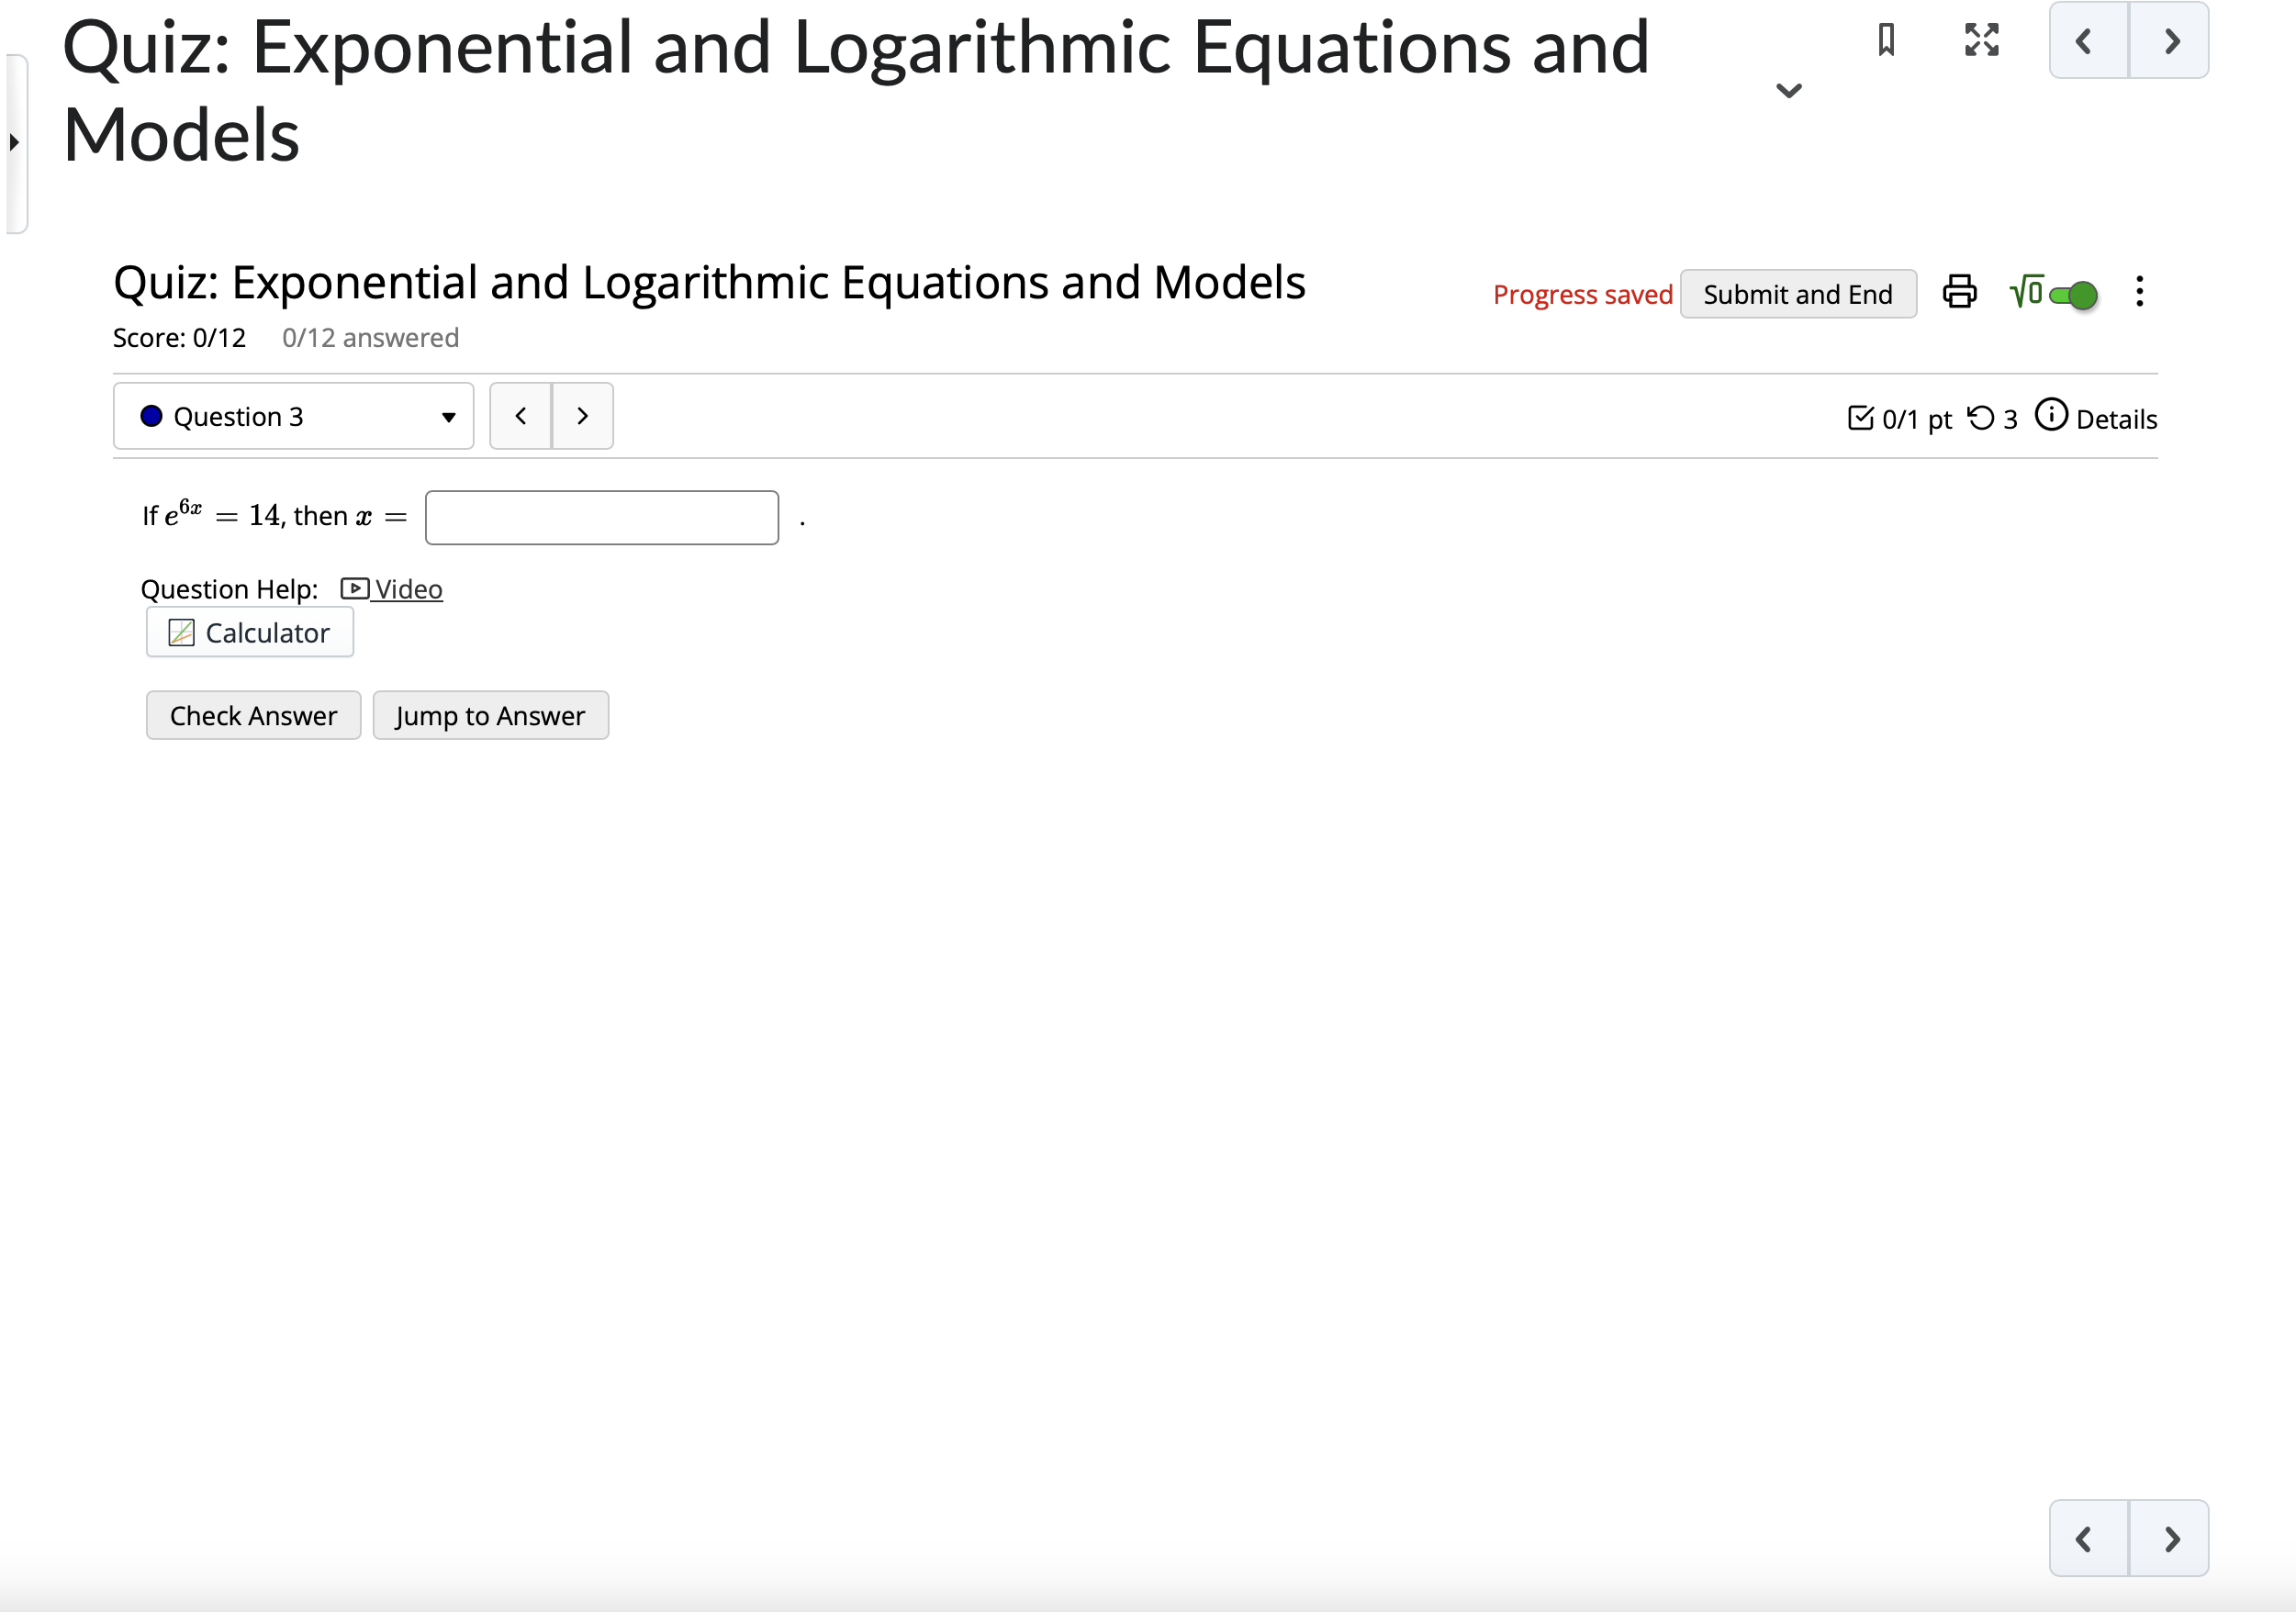Click the attempts remaining retry icon
Screen dimensions: 2296x1612
point(1983,417)
